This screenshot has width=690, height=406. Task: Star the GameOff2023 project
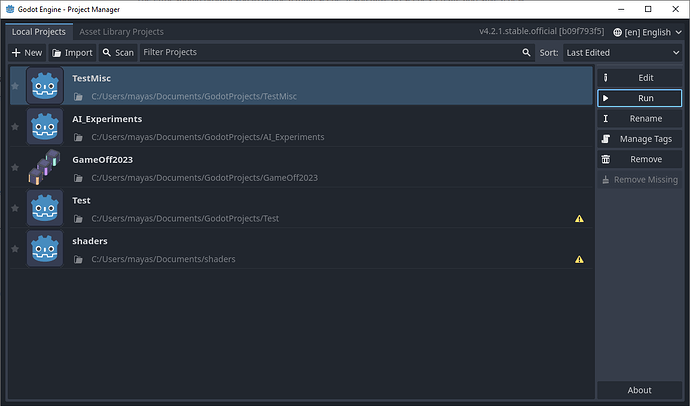(x=15, y=167)
